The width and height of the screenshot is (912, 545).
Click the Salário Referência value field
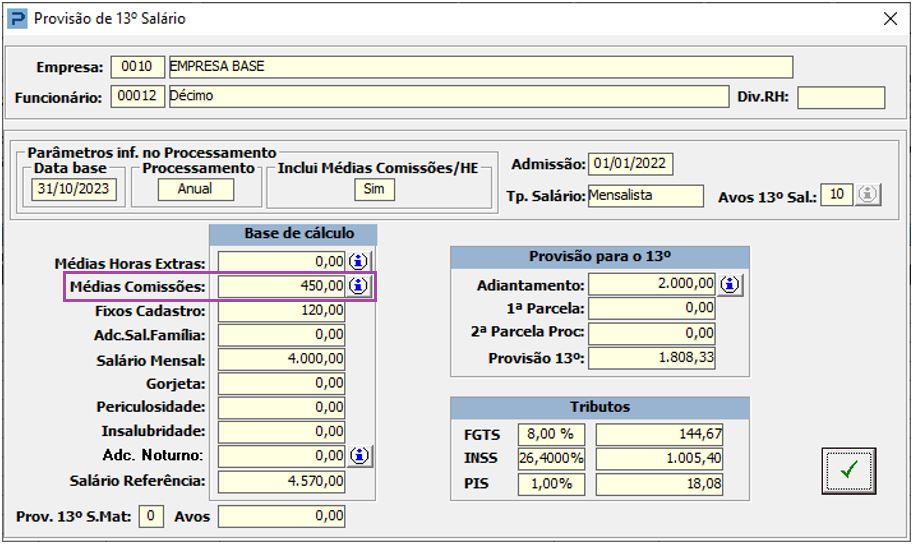tap(282, 481)
